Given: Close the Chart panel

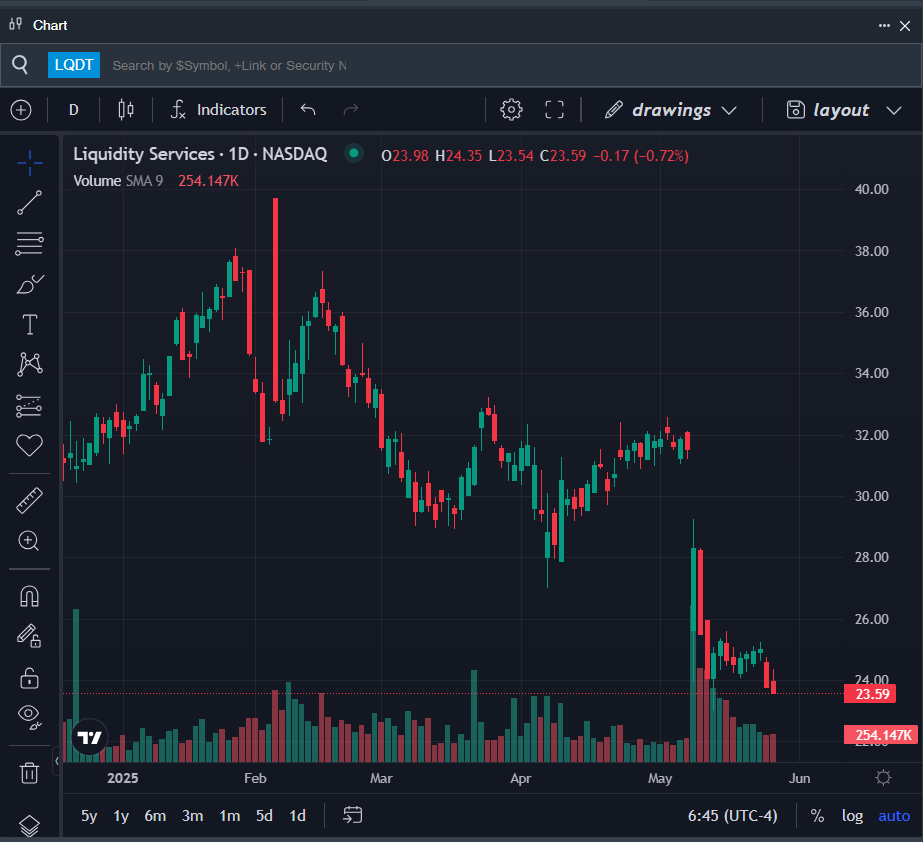Looking at the screenshot, I should pyautogui.click(x=905, y=26).
